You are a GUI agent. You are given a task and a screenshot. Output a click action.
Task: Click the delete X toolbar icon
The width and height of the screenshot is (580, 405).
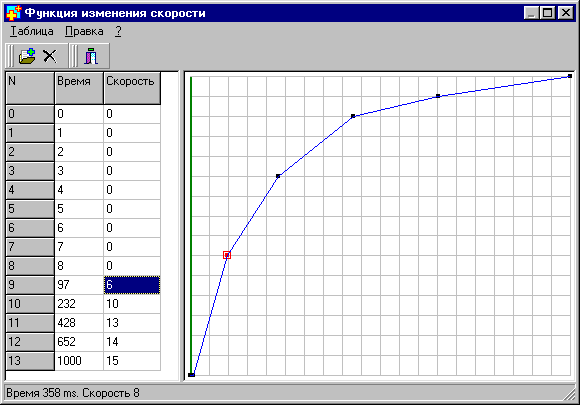[50, 56]
